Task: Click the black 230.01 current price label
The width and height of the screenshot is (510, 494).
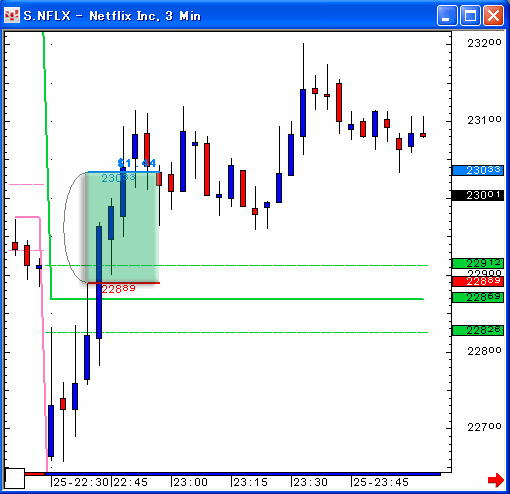Action: 478,195
